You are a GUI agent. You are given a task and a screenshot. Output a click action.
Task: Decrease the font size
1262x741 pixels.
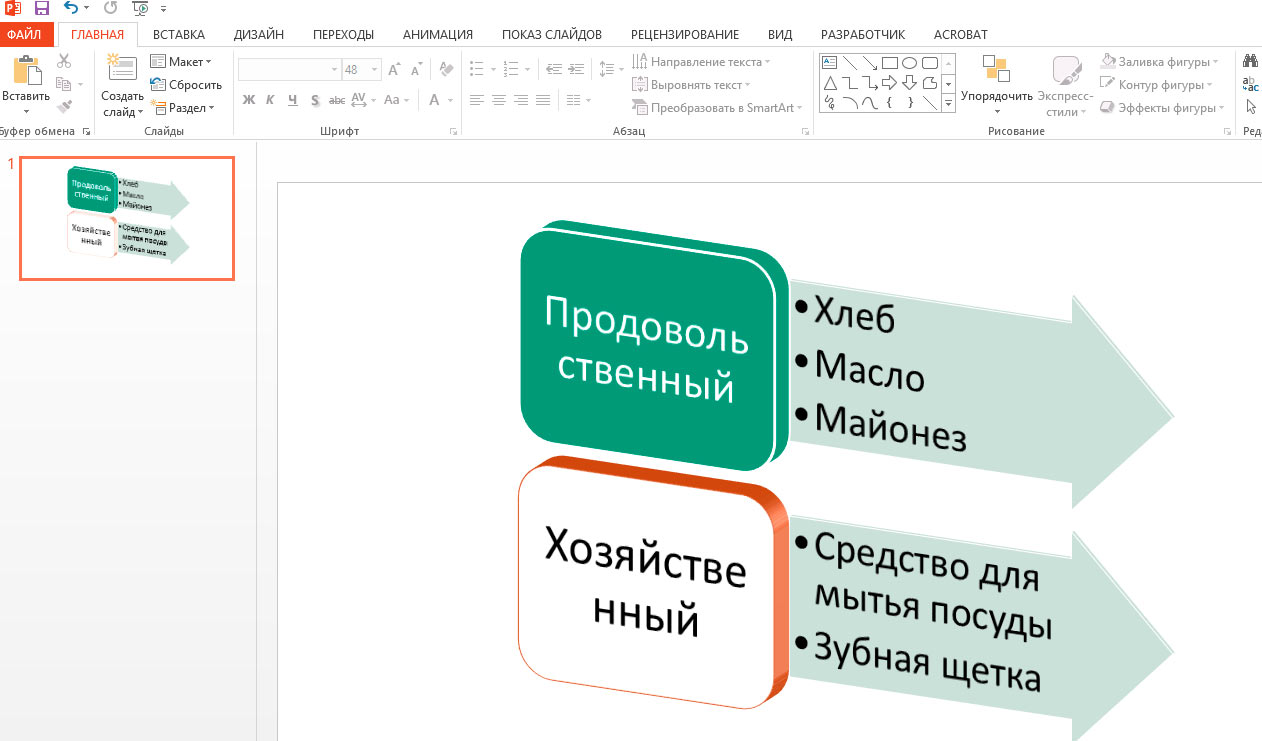point(415,70)
